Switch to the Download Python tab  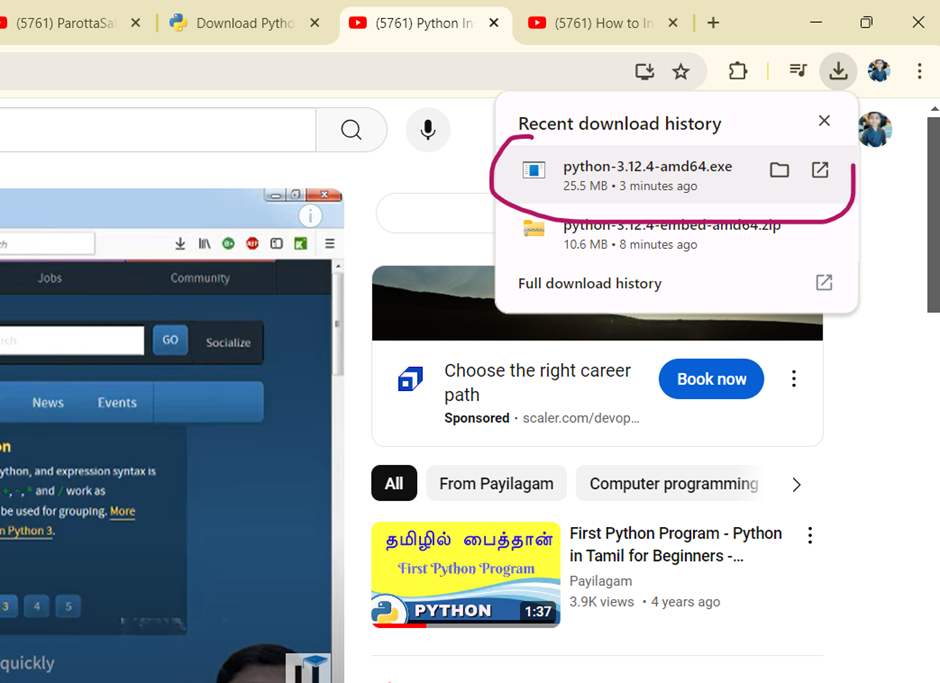pyautogui.click(x=246, y=23)
